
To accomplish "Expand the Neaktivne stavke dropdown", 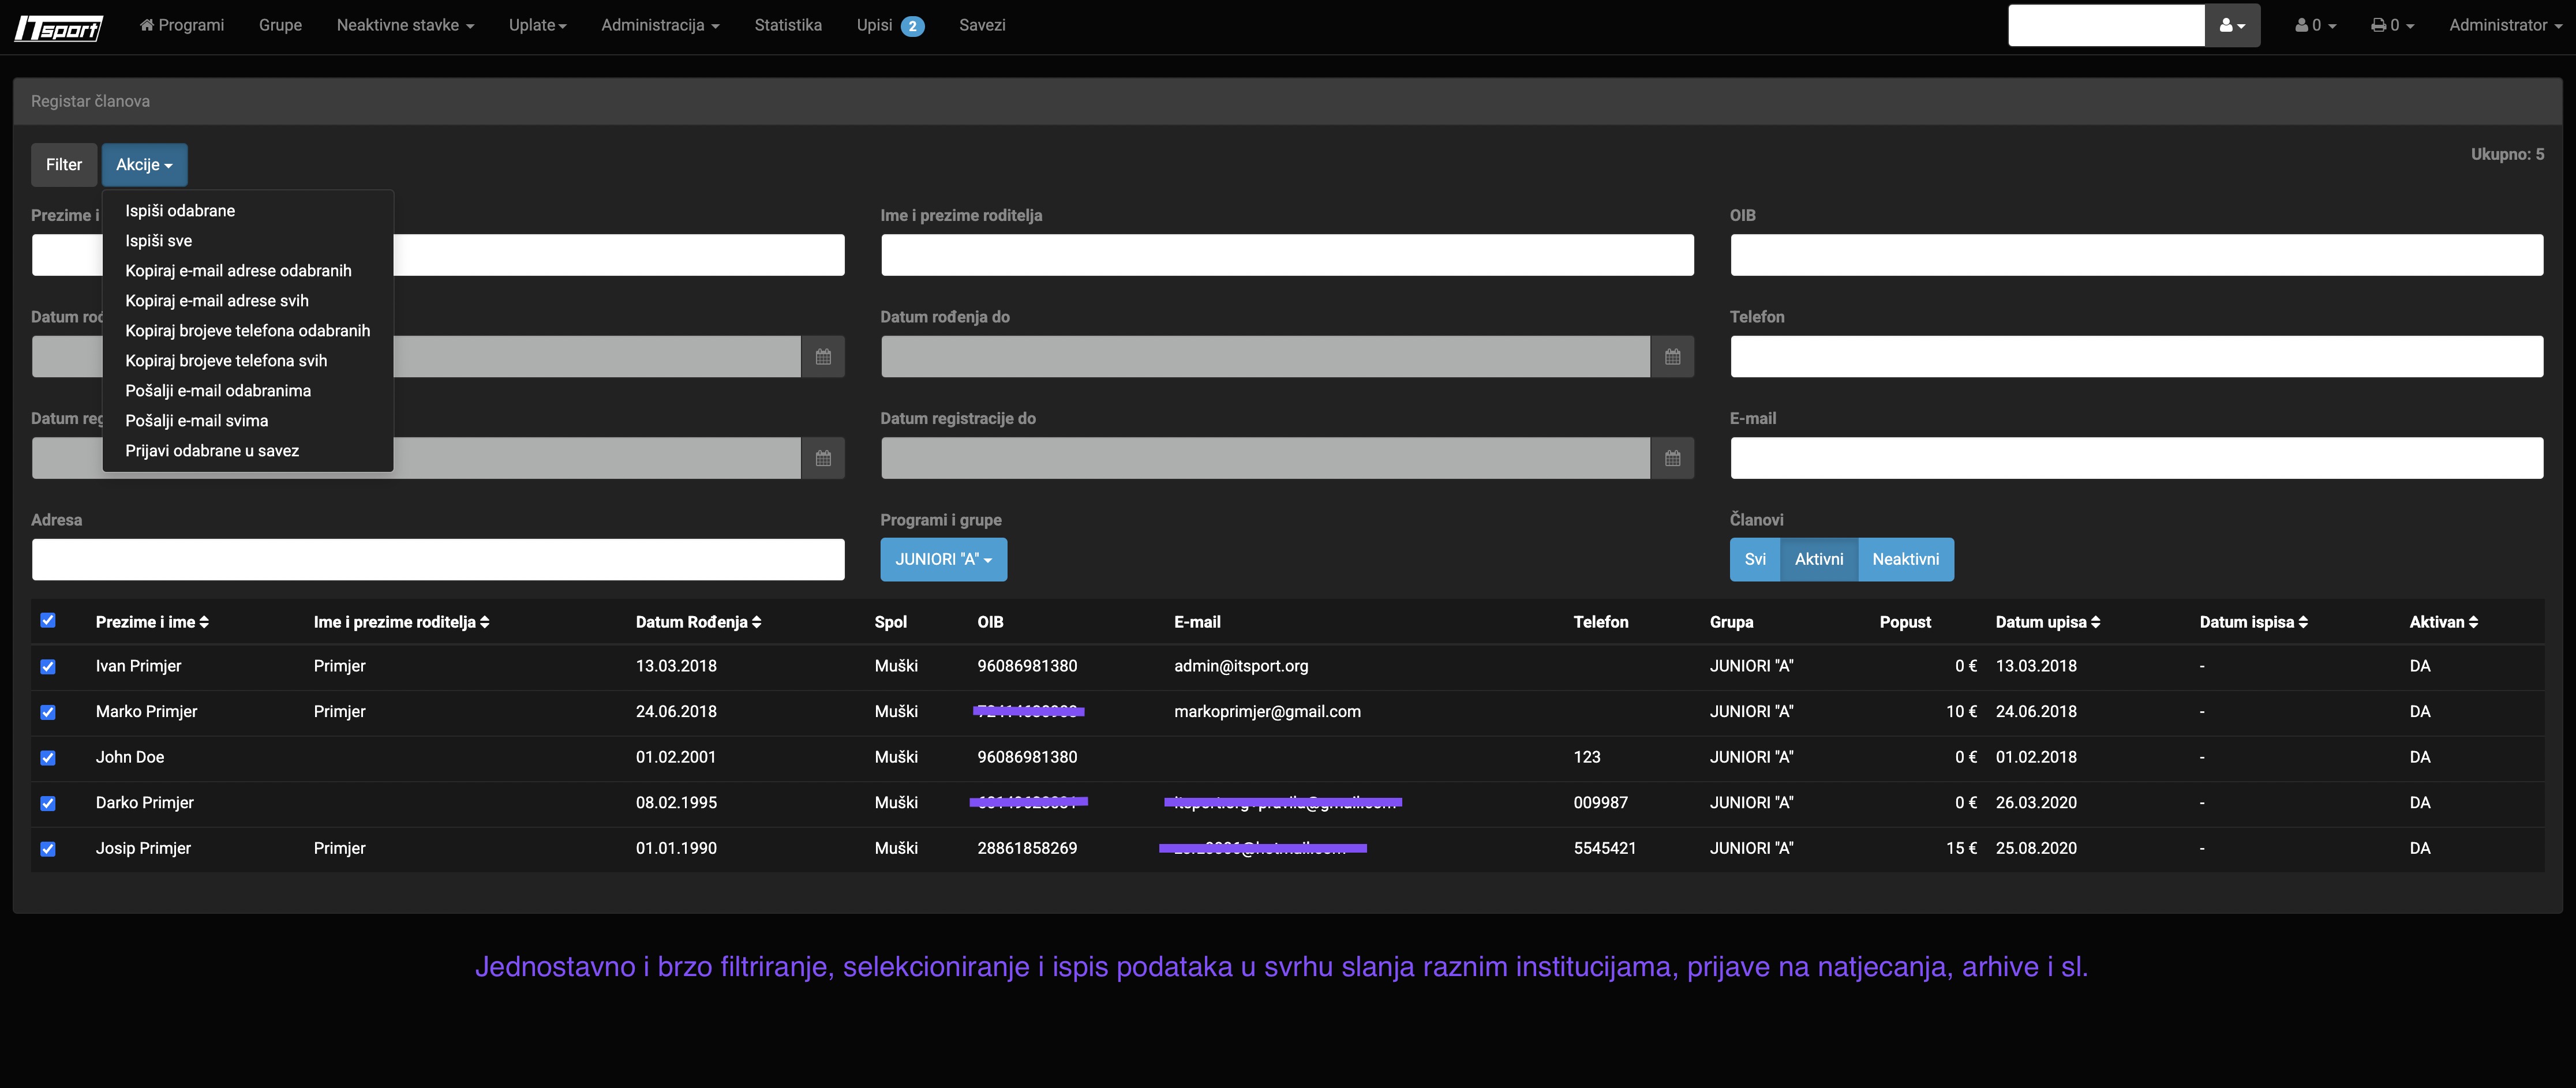I will tap(405, 26).
